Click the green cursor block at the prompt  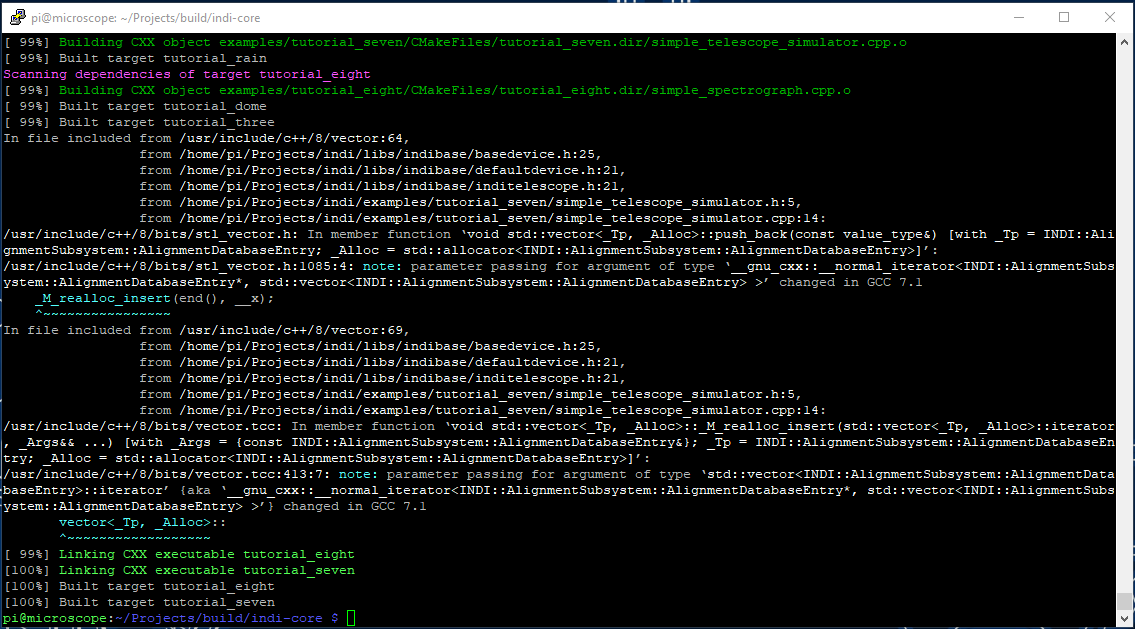click(x=351, y=618)
